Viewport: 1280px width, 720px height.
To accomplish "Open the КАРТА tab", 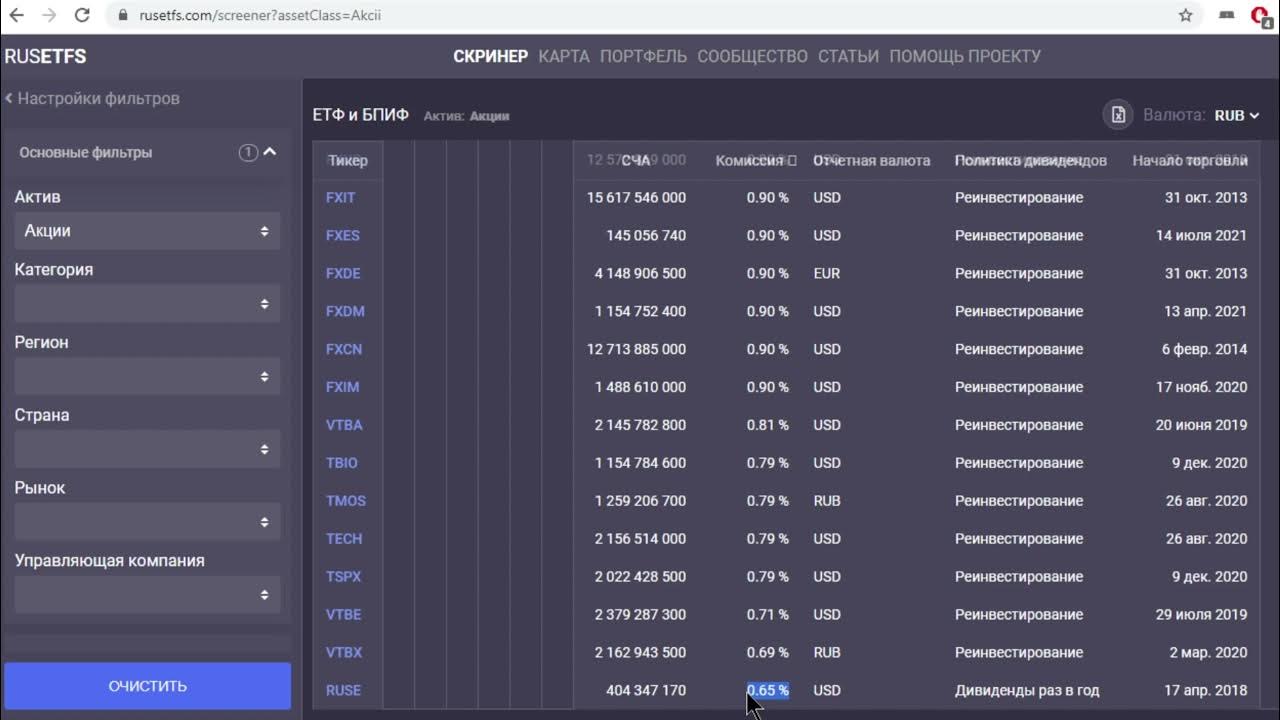I will click(564, 56).
